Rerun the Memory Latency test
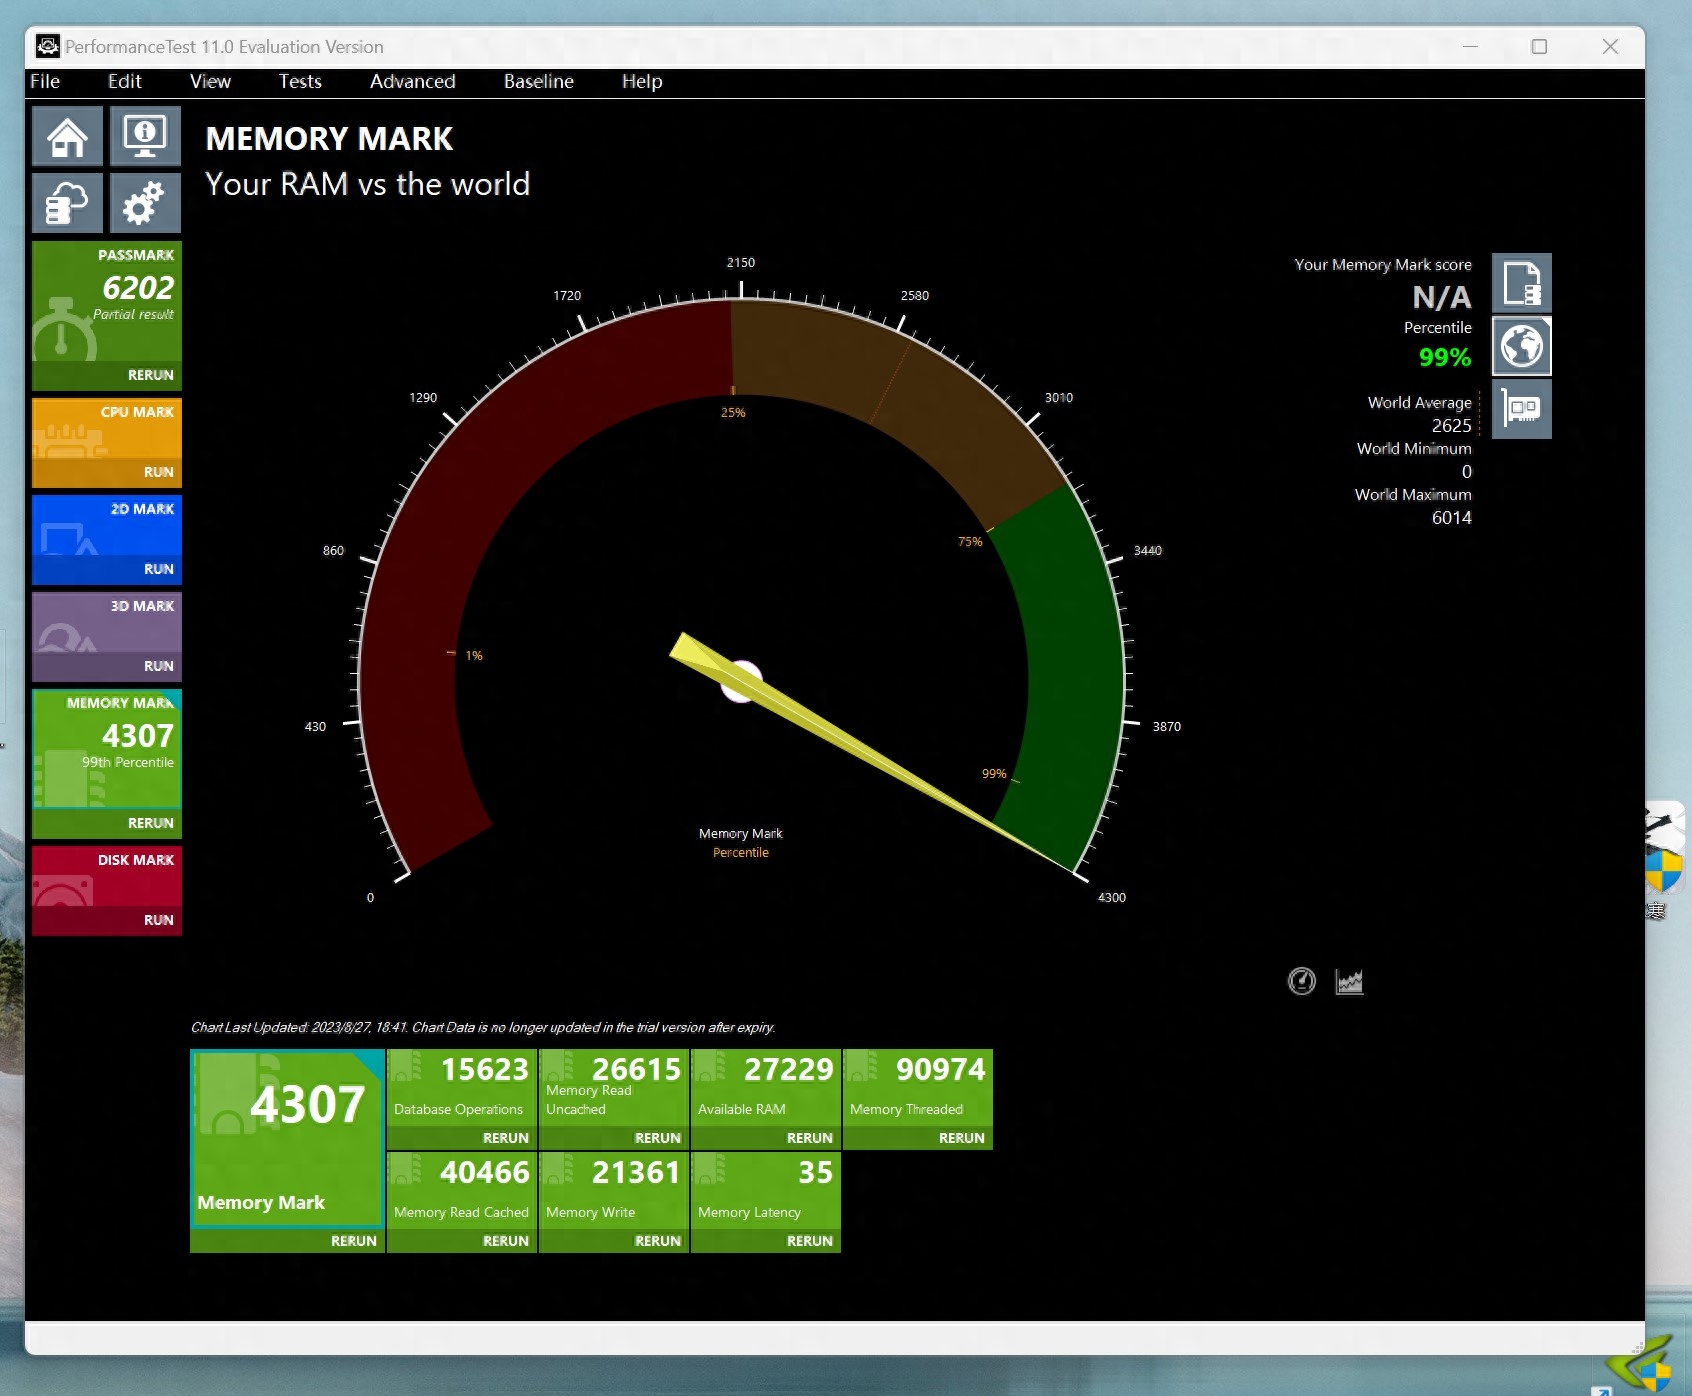 (x=809, y=1241)
